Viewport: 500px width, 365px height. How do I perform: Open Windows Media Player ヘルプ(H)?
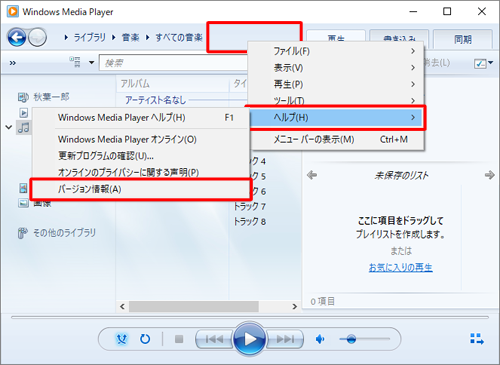[x=141, y=118]
